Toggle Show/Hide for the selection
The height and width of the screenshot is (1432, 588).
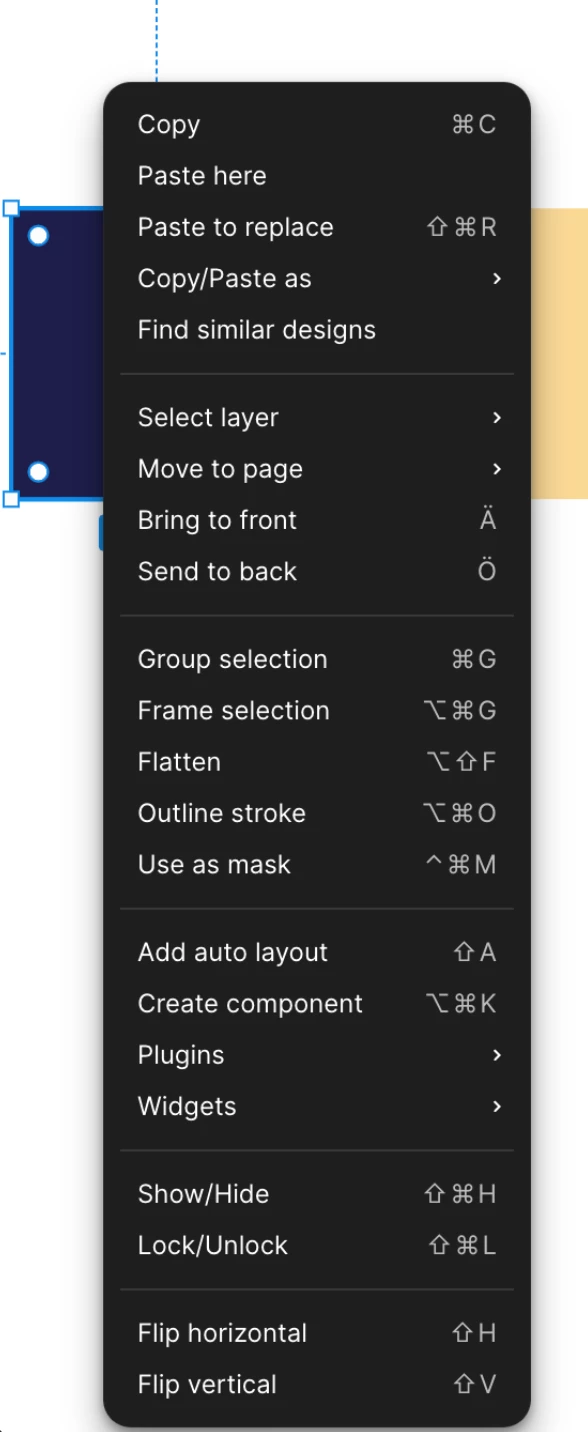317,1194
